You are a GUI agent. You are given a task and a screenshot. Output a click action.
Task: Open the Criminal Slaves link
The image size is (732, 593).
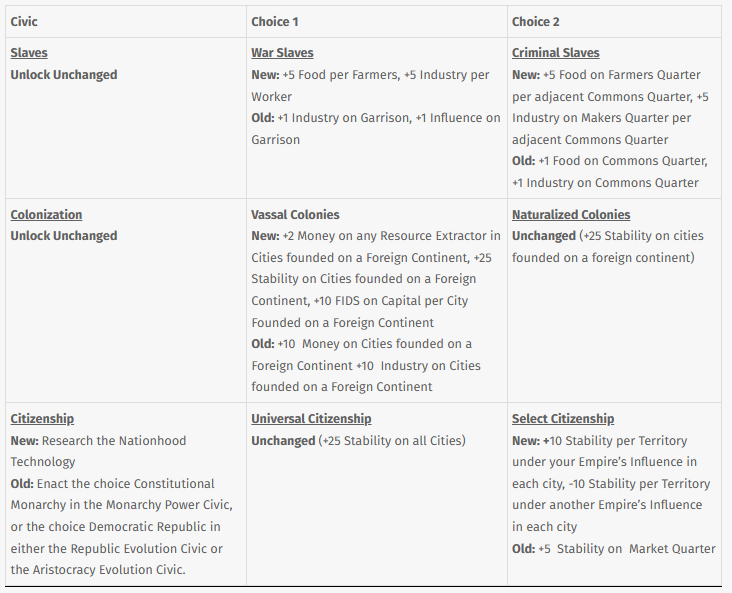(x=556, y=53)
